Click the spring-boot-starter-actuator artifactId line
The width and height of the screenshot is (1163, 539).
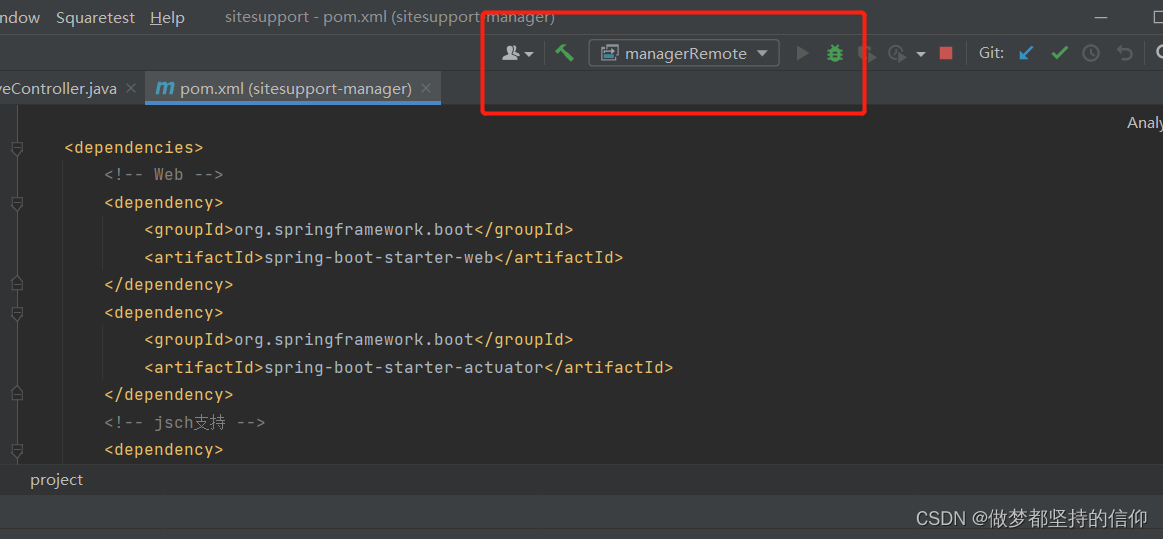pos(409,367)
